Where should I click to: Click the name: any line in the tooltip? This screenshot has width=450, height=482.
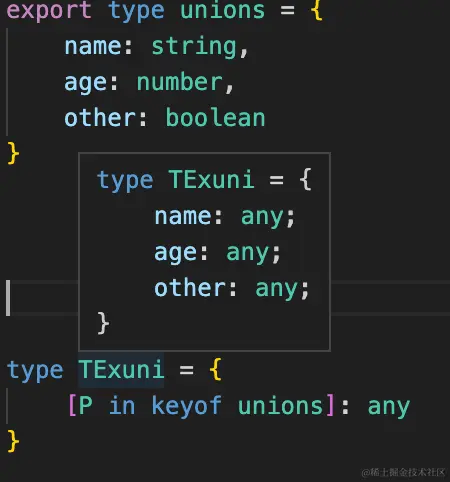click(225, 217)
